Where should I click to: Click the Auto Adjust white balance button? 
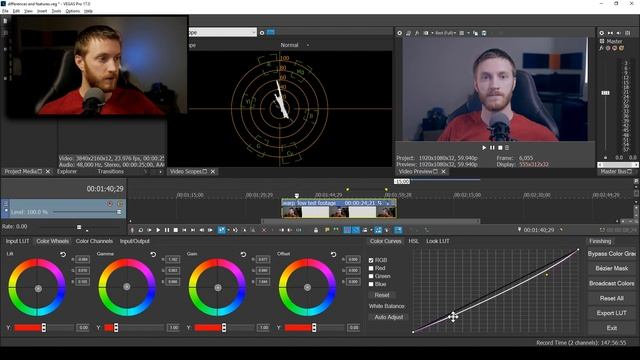(389, 317)
